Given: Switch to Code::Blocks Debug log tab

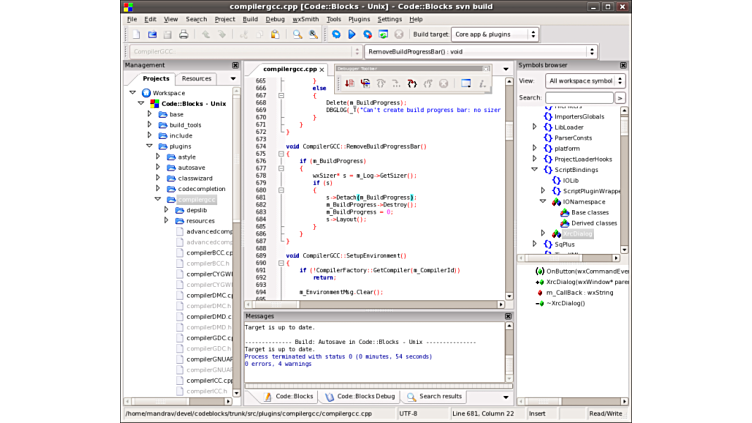Looking at the screenshot, I should [x=360, y=396].
